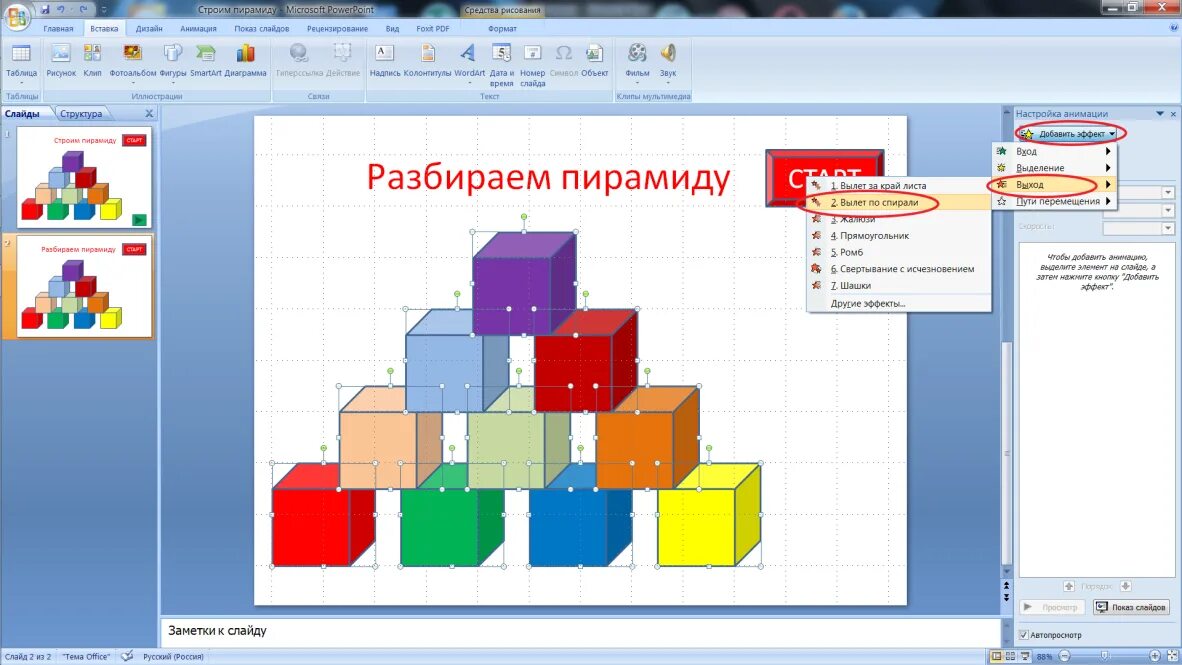This screenshot has width=1182, height=665.
Task: Insert Дата и время
Action: coord(501,65)
